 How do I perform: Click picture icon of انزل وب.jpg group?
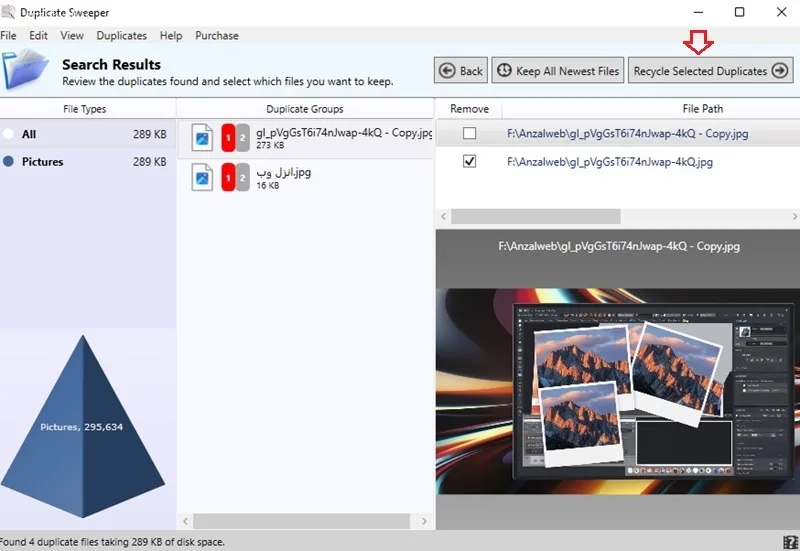click(x=202, y=177)
